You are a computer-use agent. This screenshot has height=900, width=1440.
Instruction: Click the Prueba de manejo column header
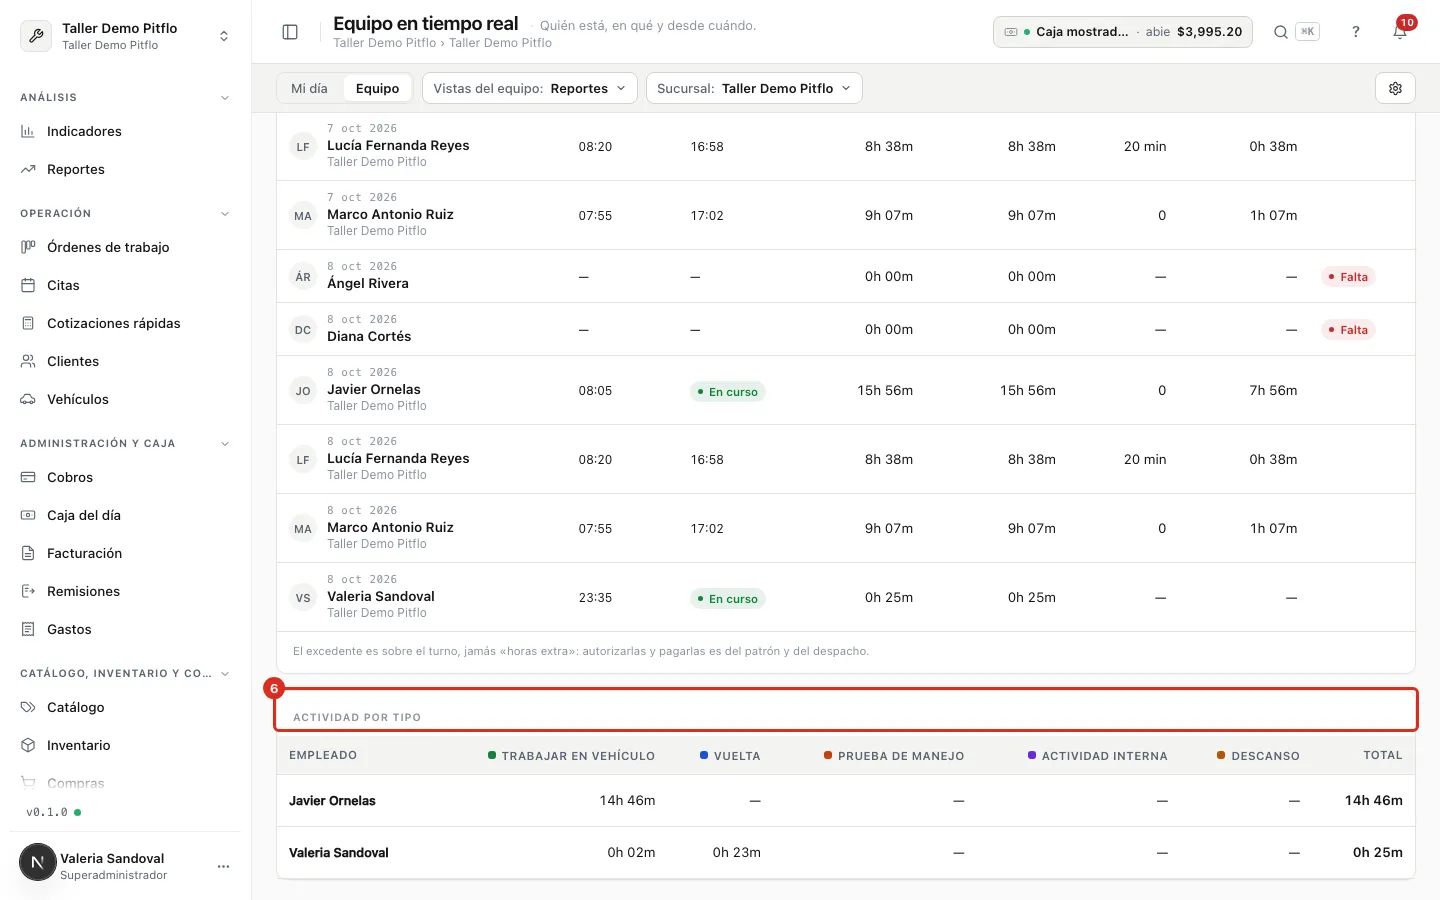894,756
